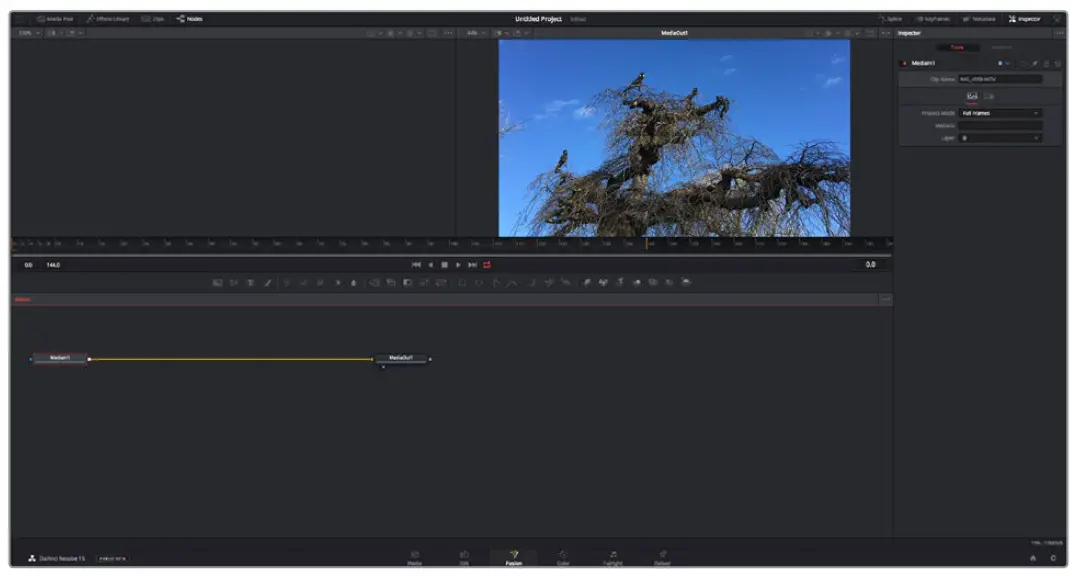The image size is (1071, 581).
Task: Open project home icon at bottom right
Action: [1032, 557]
